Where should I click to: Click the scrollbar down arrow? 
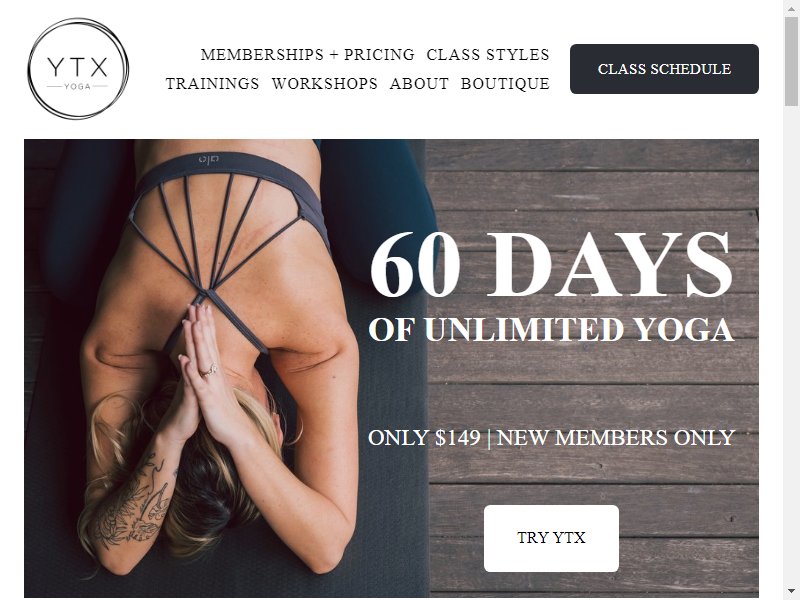coord(791,592)
